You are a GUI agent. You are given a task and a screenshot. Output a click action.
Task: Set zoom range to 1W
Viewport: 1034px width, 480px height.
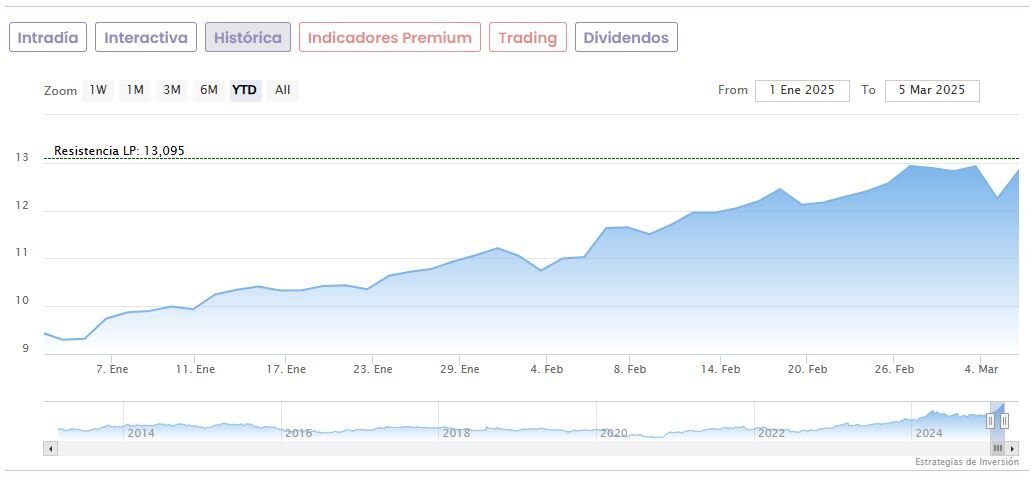98,90
